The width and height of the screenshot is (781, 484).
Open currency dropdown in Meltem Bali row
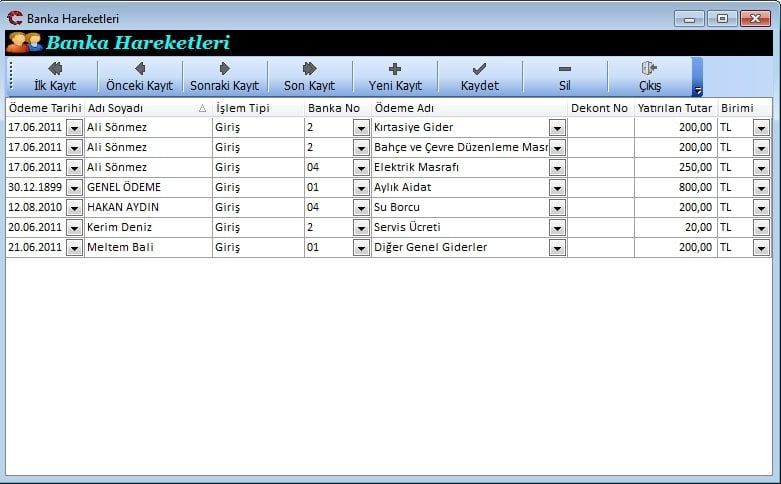pos(761,248)
